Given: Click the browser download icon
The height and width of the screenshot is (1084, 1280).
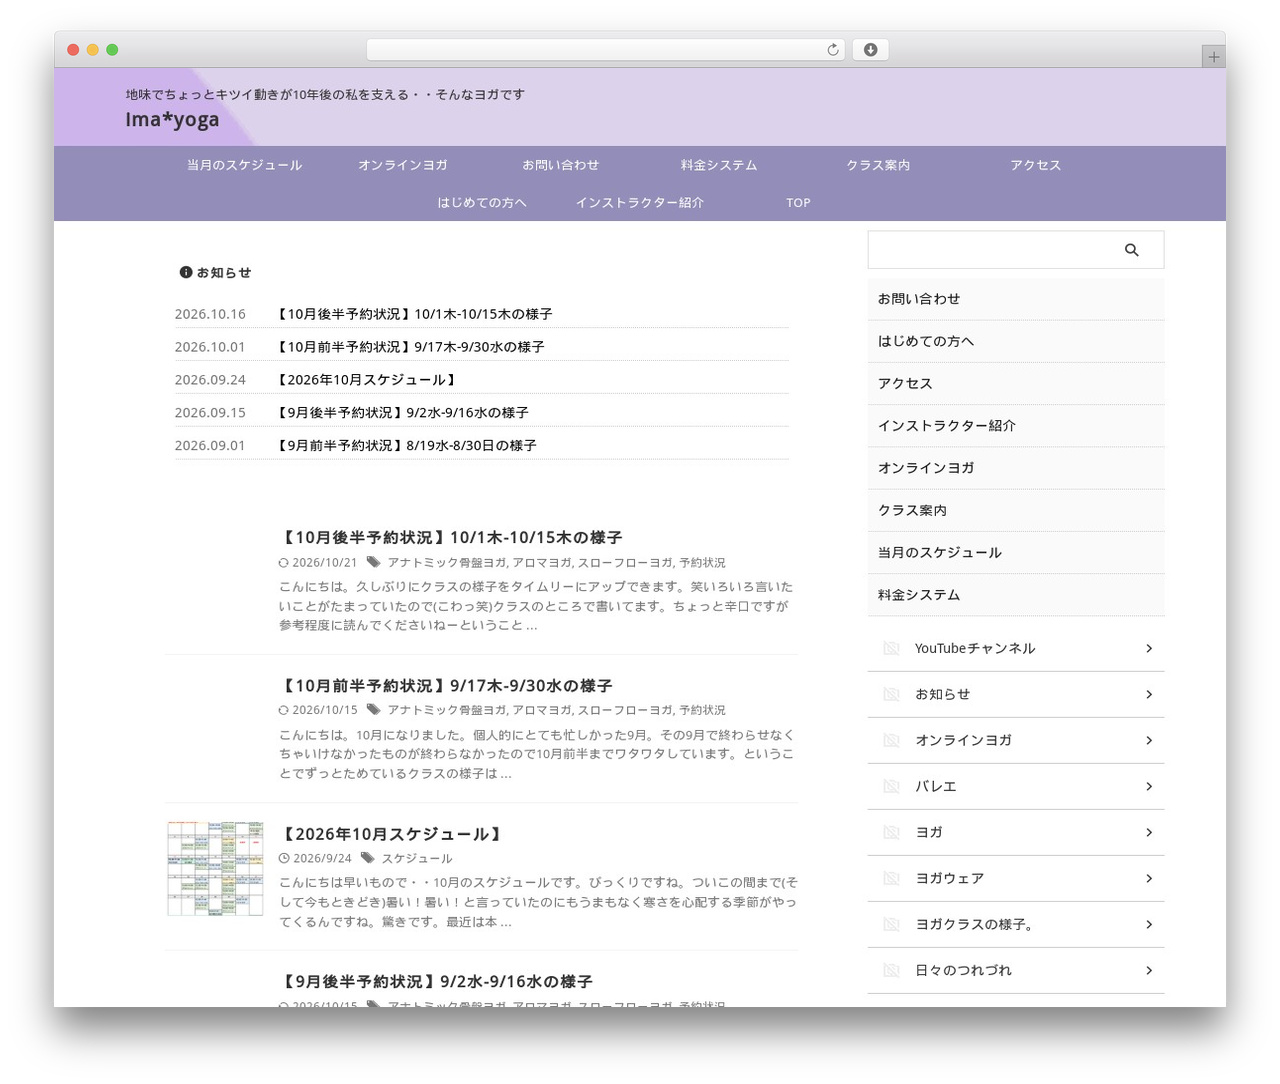Looking at the screenshot, I should pos(870,50).
